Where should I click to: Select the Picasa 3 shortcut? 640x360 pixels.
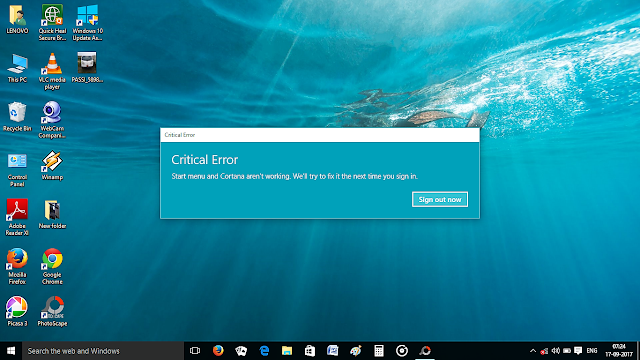click(17, 311)
